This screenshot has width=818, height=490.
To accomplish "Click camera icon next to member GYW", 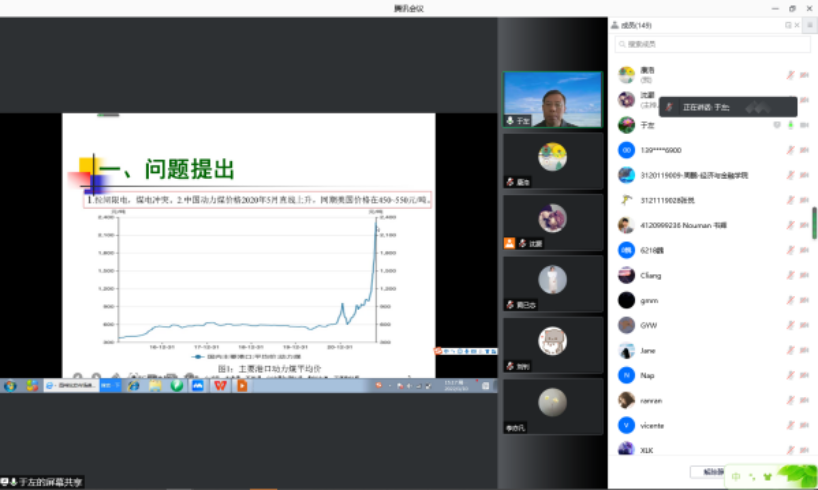I will coord(805,325).
